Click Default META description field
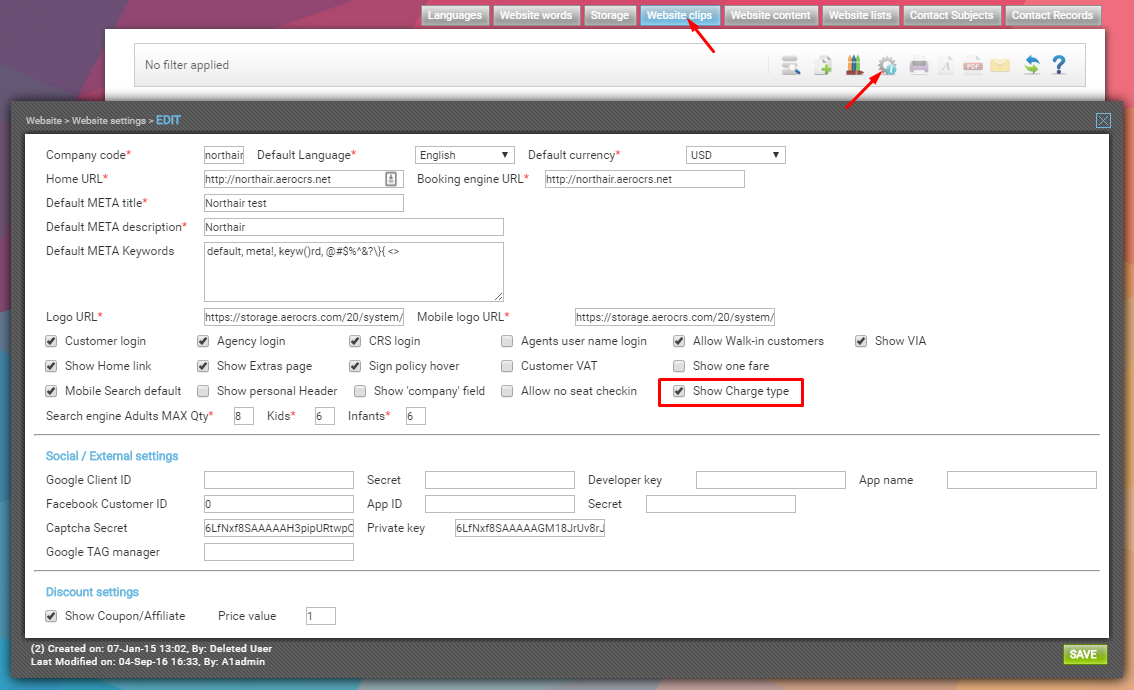 [x=354, y=227]
